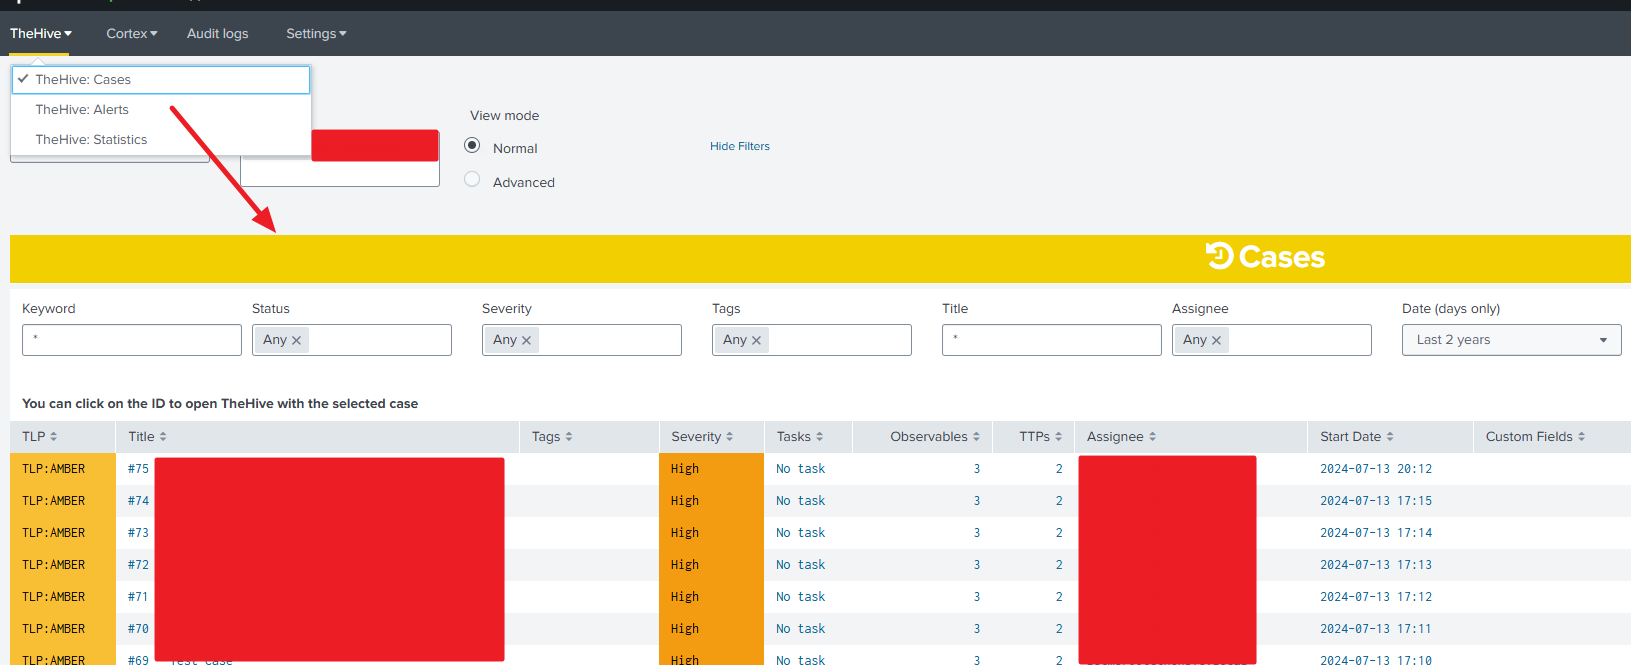The width and height of the screenshot is (1631, 665).
Task: Remove the Any chip from Tags filter
Action: click(x=756, y=340)
